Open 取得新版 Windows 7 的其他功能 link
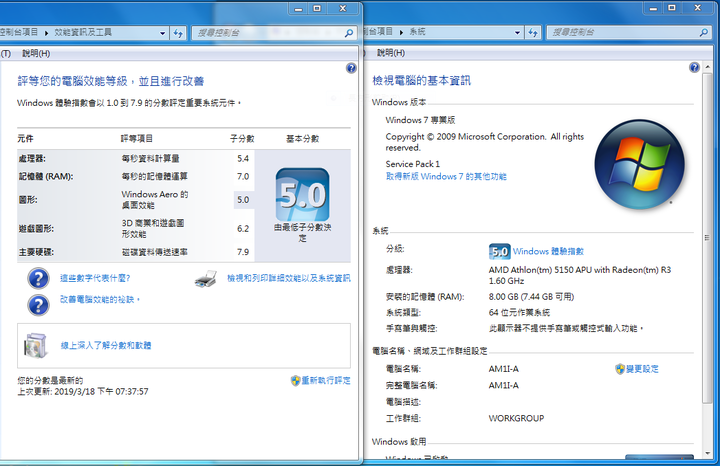The width and height of the screenshot is (720, 466). 446,176
